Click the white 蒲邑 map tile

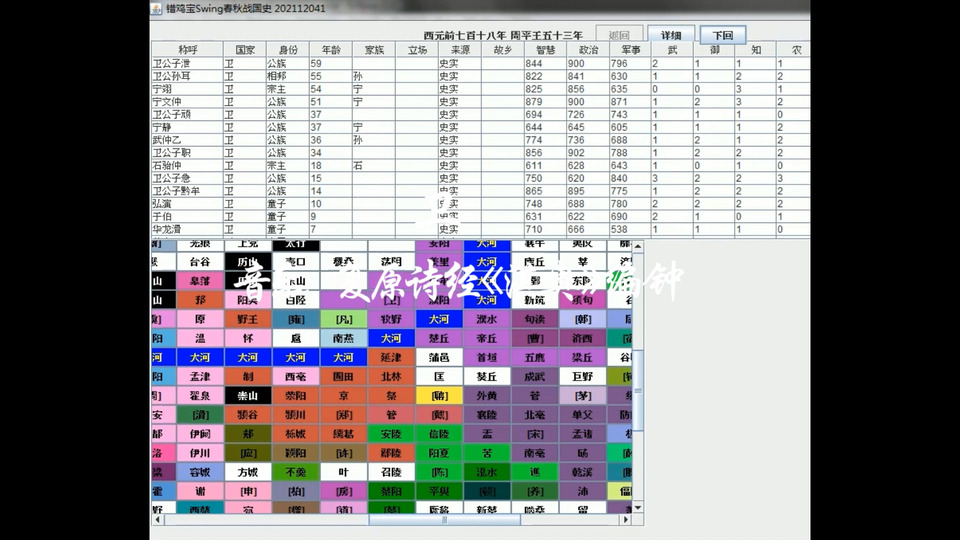[439, 357]
